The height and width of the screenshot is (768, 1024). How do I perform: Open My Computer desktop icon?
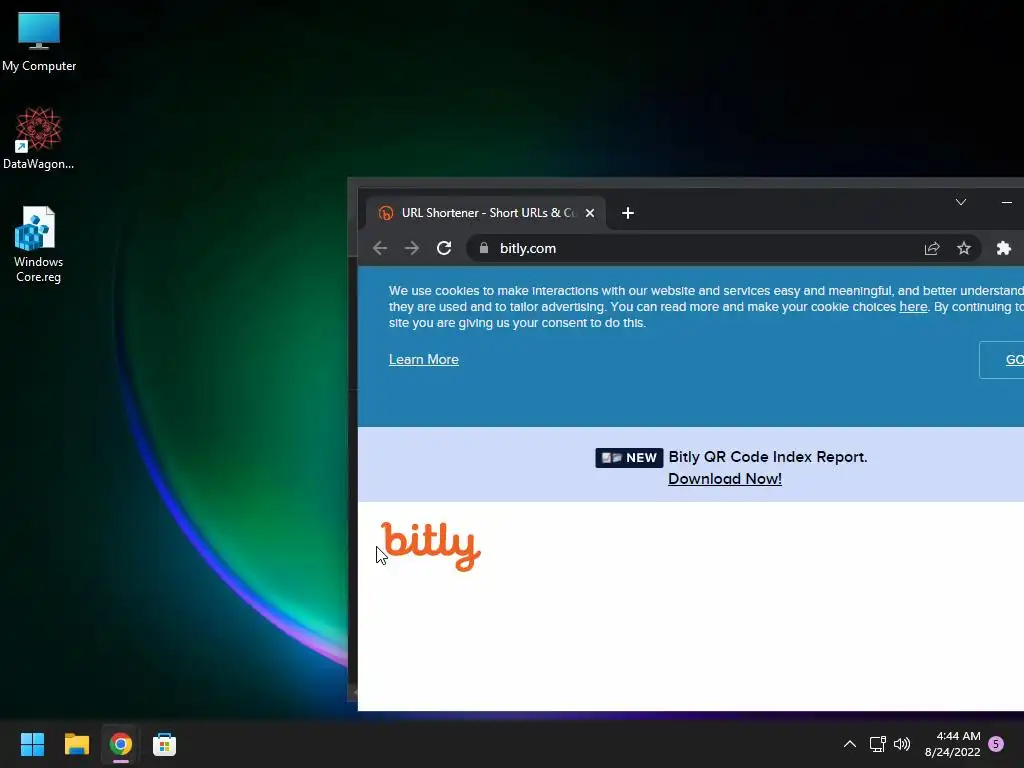click(x=39, y=42)
